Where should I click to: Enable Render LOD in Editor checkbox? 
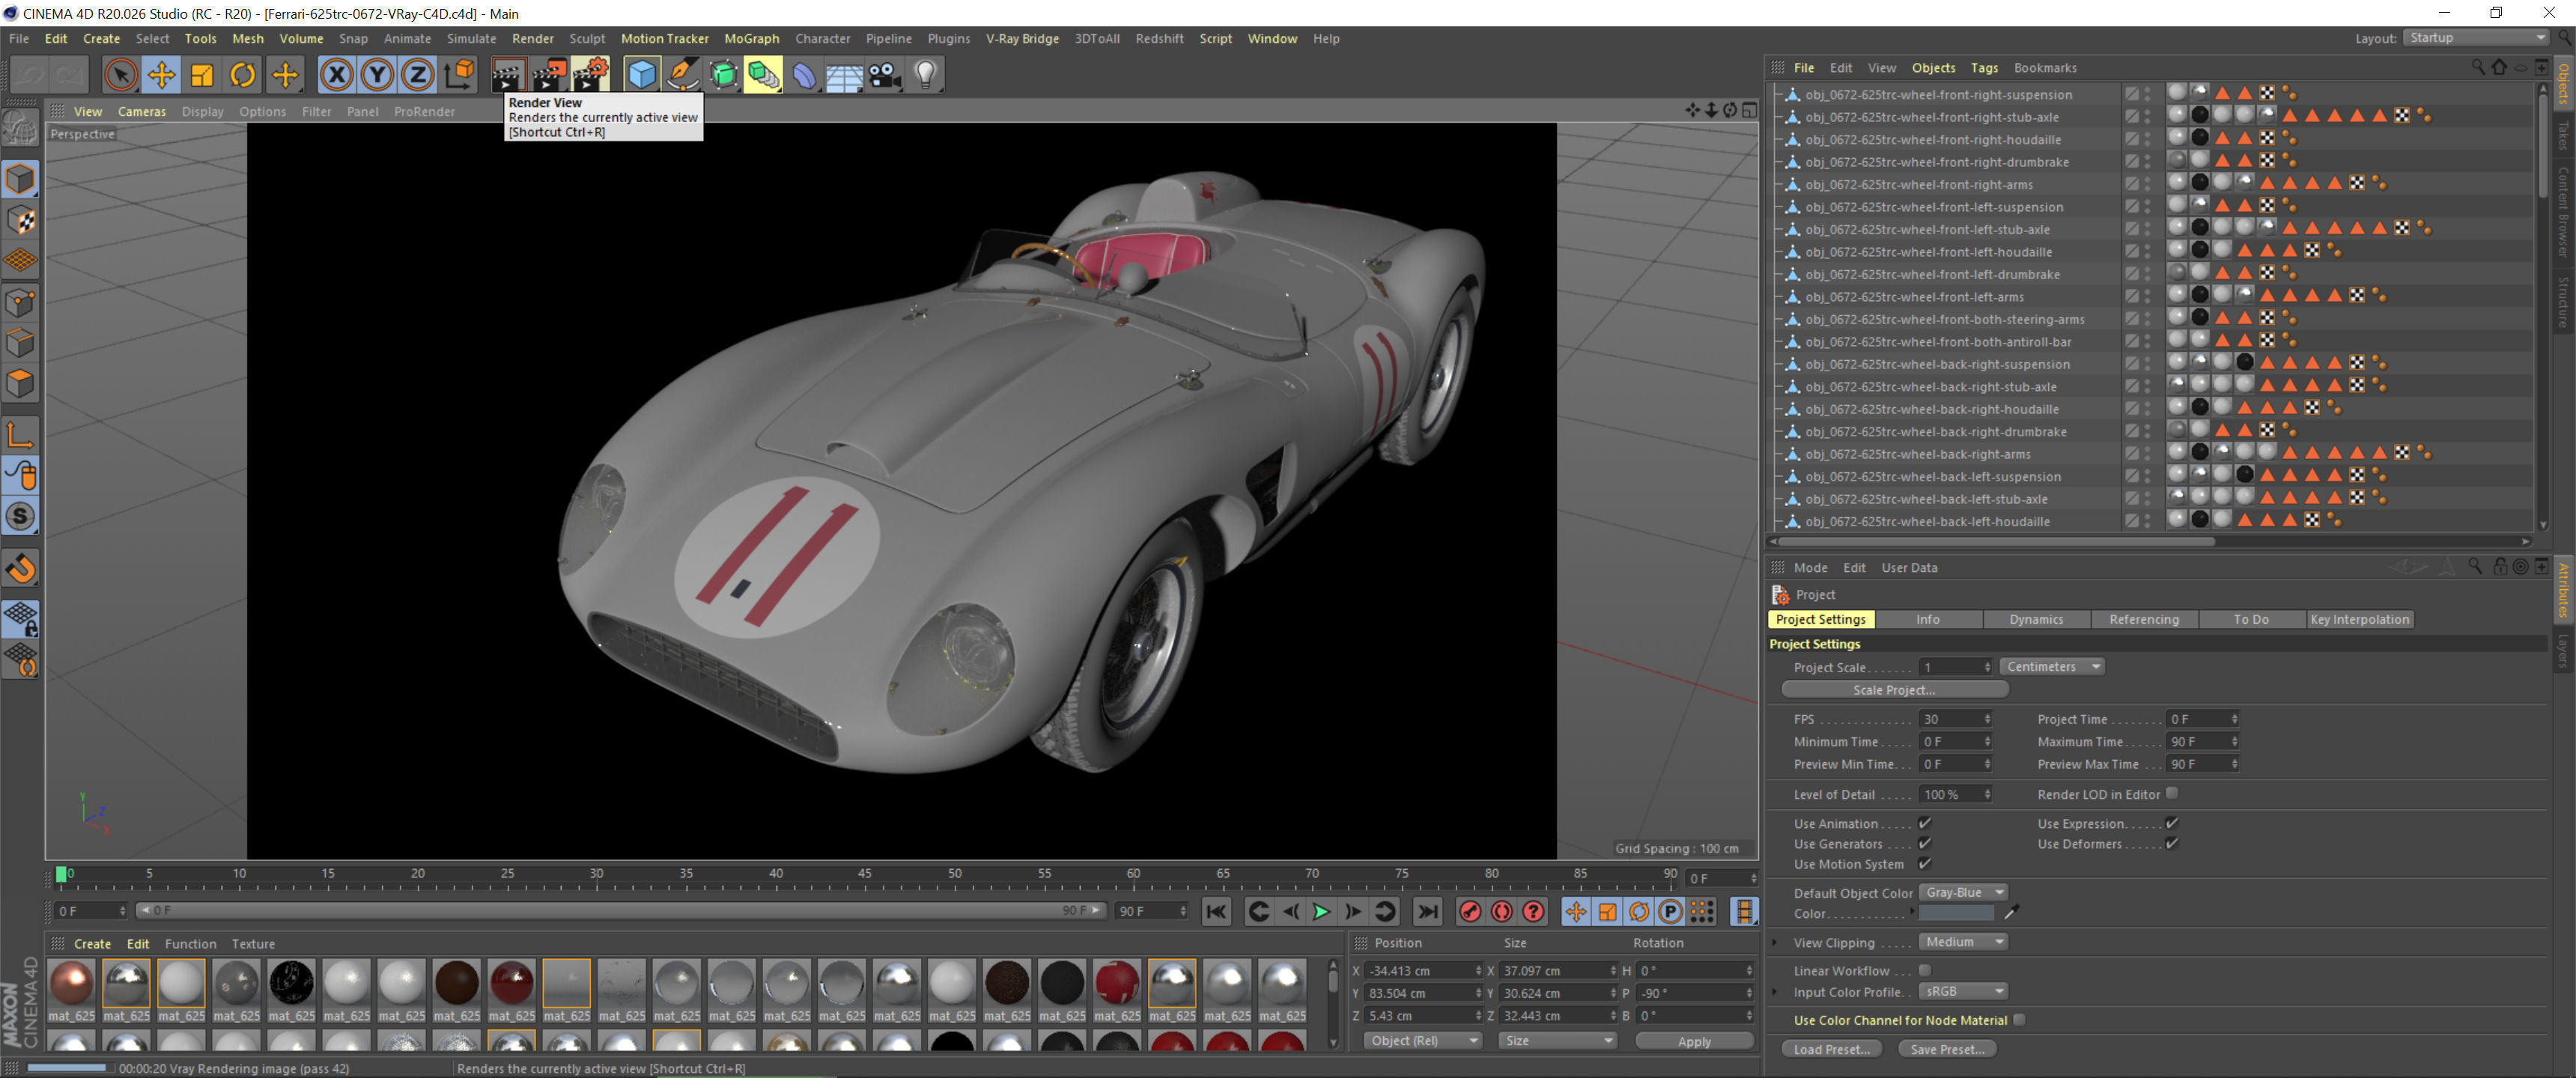coord(2172,793)
